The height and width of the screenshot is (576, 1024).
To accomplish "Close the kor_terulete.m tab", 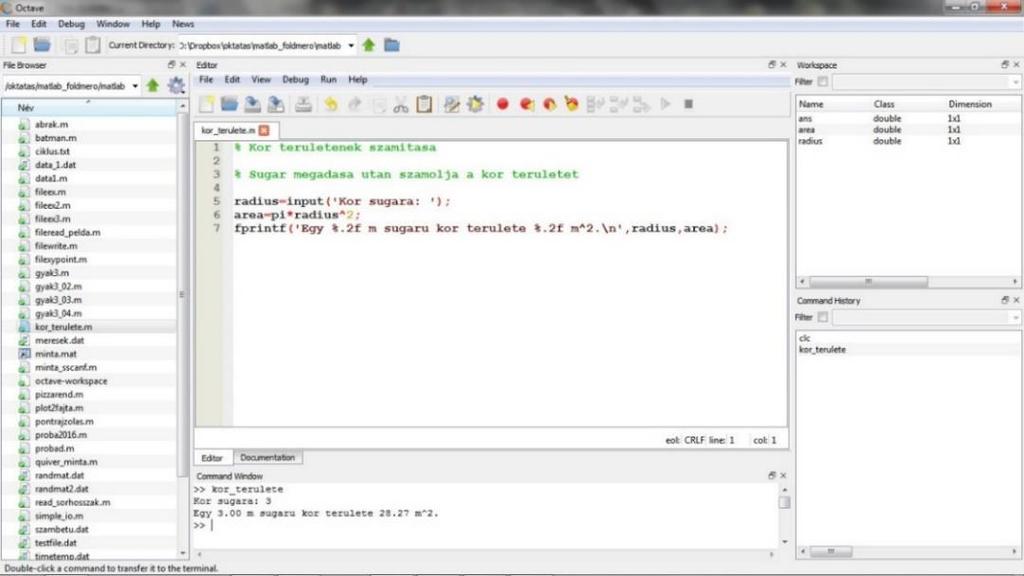I will point(264,131).
